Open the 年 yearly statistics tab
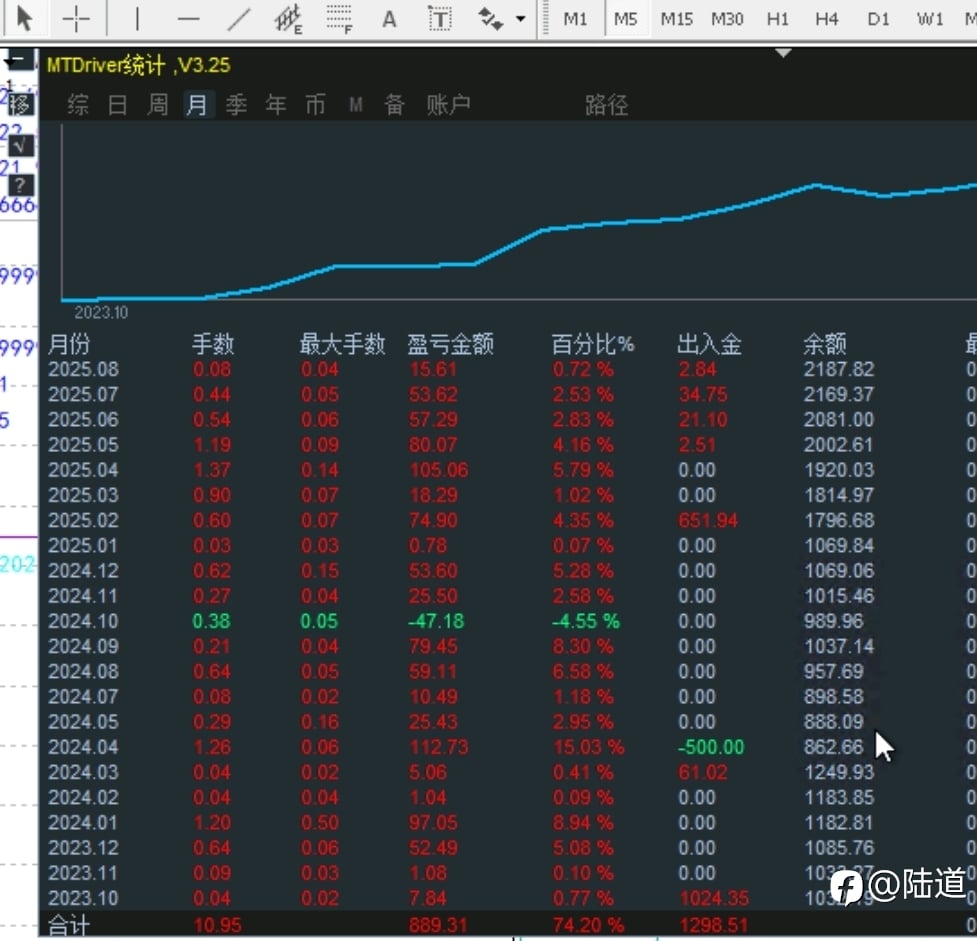Screen dimensions: 977x941 pos(276,105)
